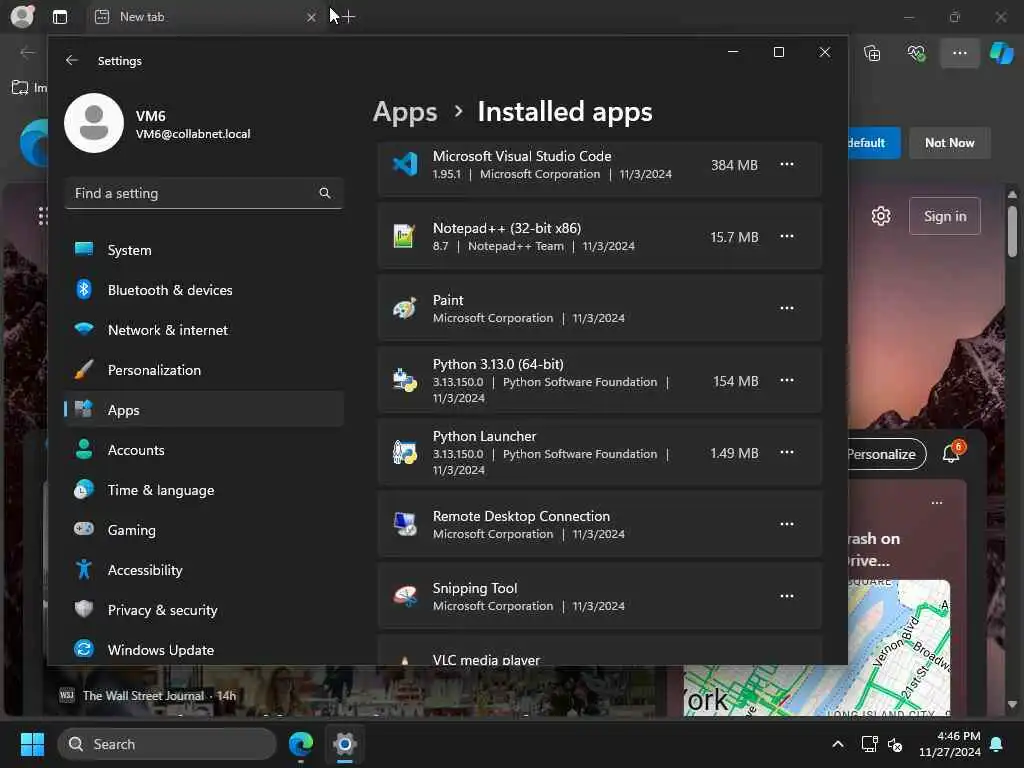Click the Time & language clock icon
This screenshot has width=1024, height=768.
coord(84,489)
